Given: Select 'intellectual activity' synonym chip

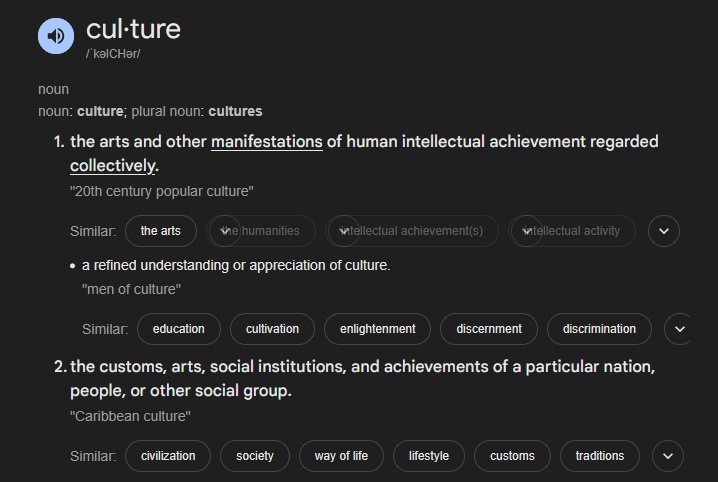Looking at the screenshot, I should tap(571, 231).
